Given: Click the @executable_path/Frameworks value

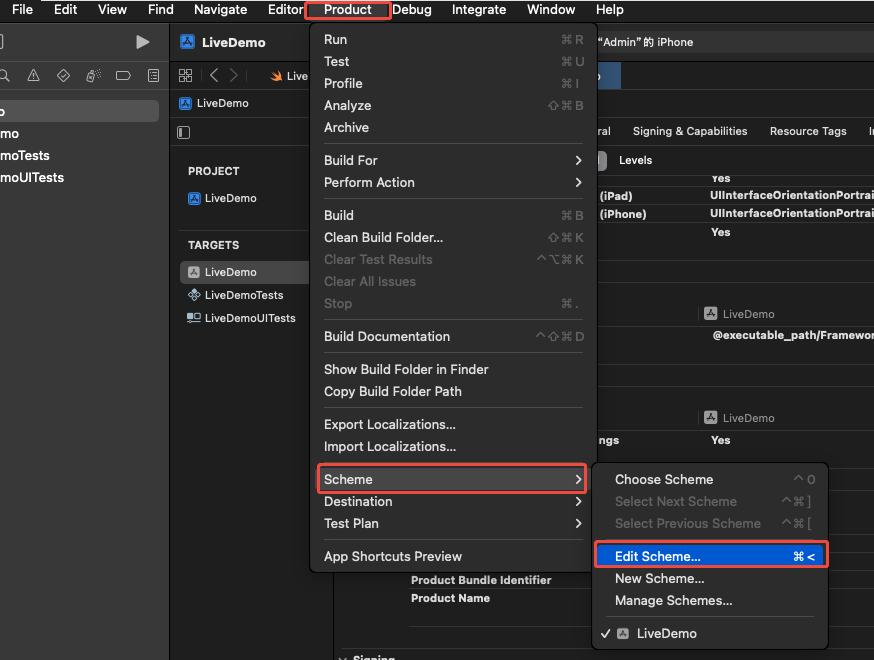Looking at the screenshot, I should [x=793, y=335].
